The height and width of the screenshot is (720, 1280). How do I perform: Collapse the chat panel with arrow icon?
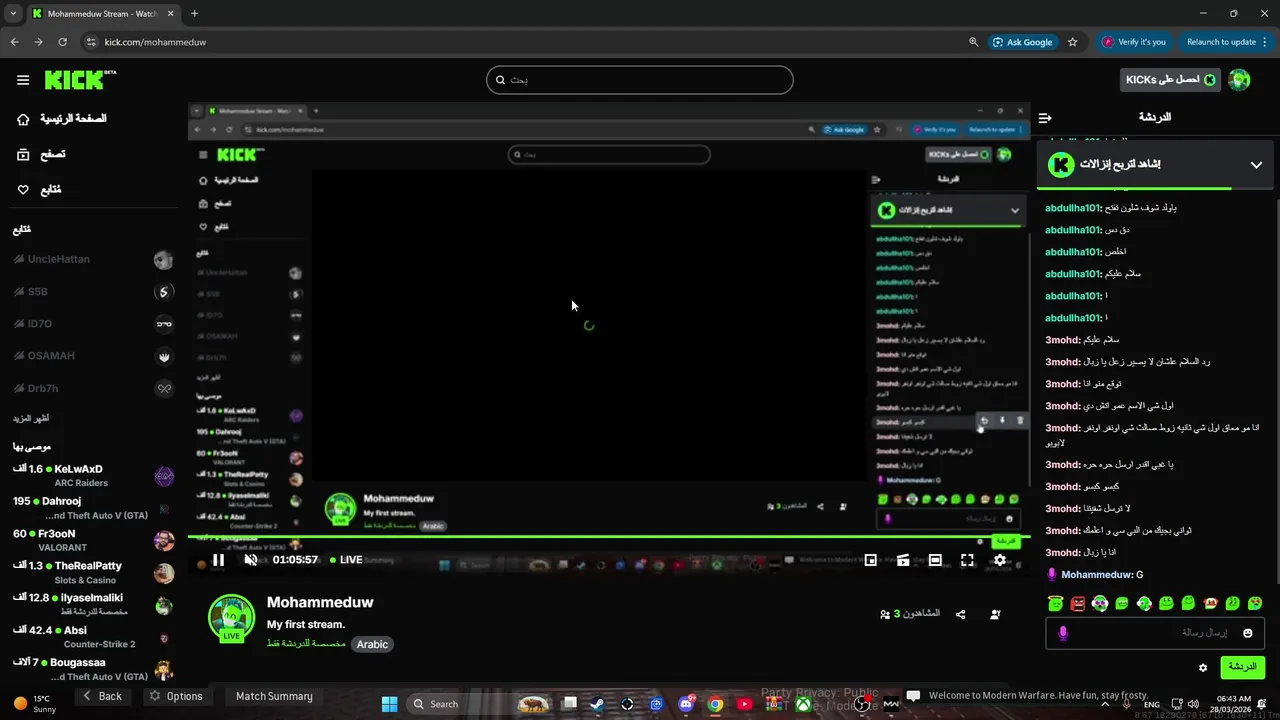tap(1045, 118)
